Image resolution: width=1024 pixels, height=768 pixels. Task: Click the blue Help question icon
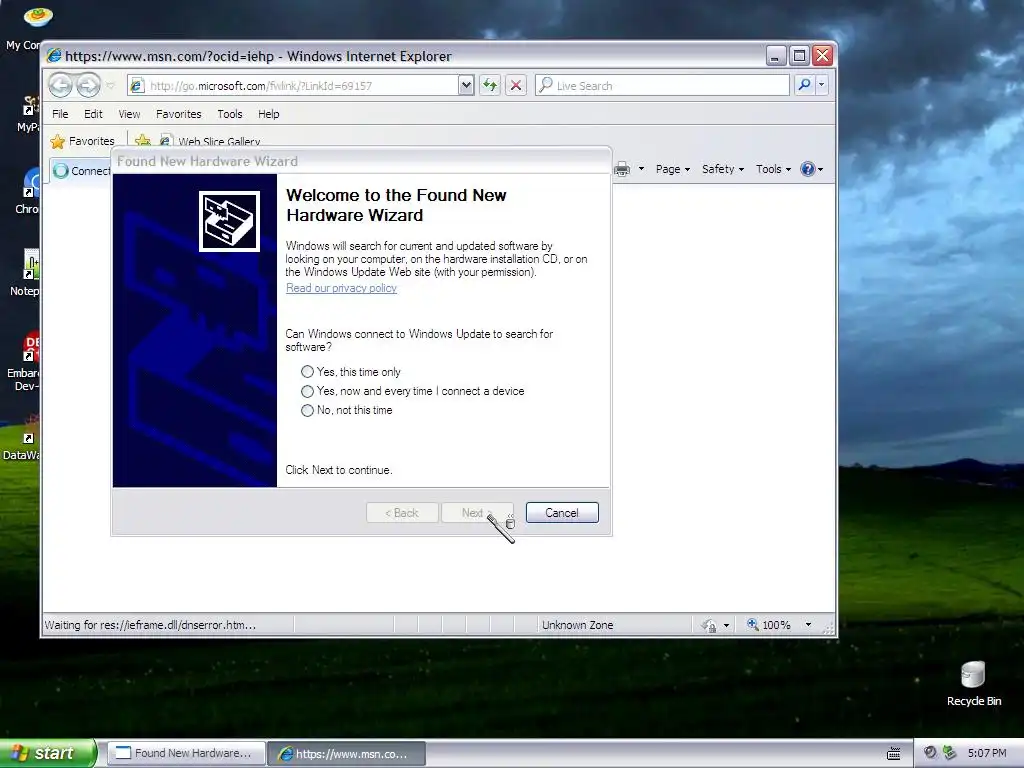click(x=808, y=169)
